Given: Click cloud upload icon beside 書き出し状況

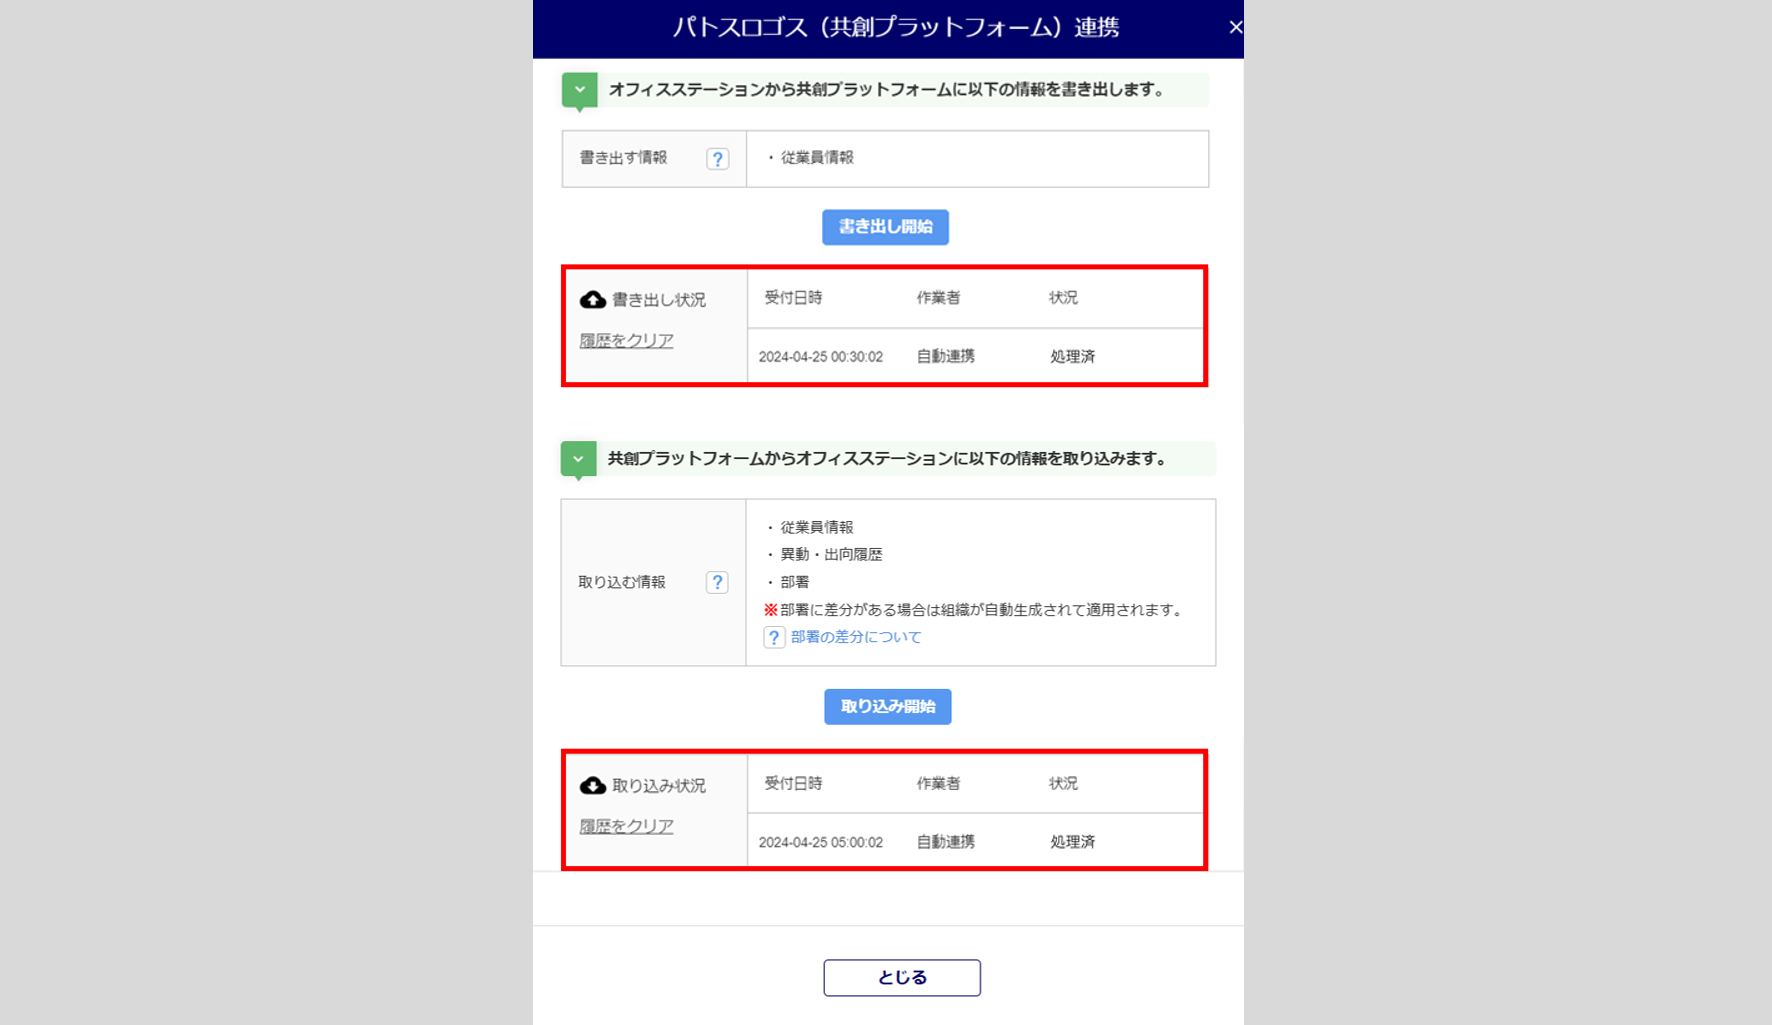Looking at the screenshot, I should [x=593, y=300].
